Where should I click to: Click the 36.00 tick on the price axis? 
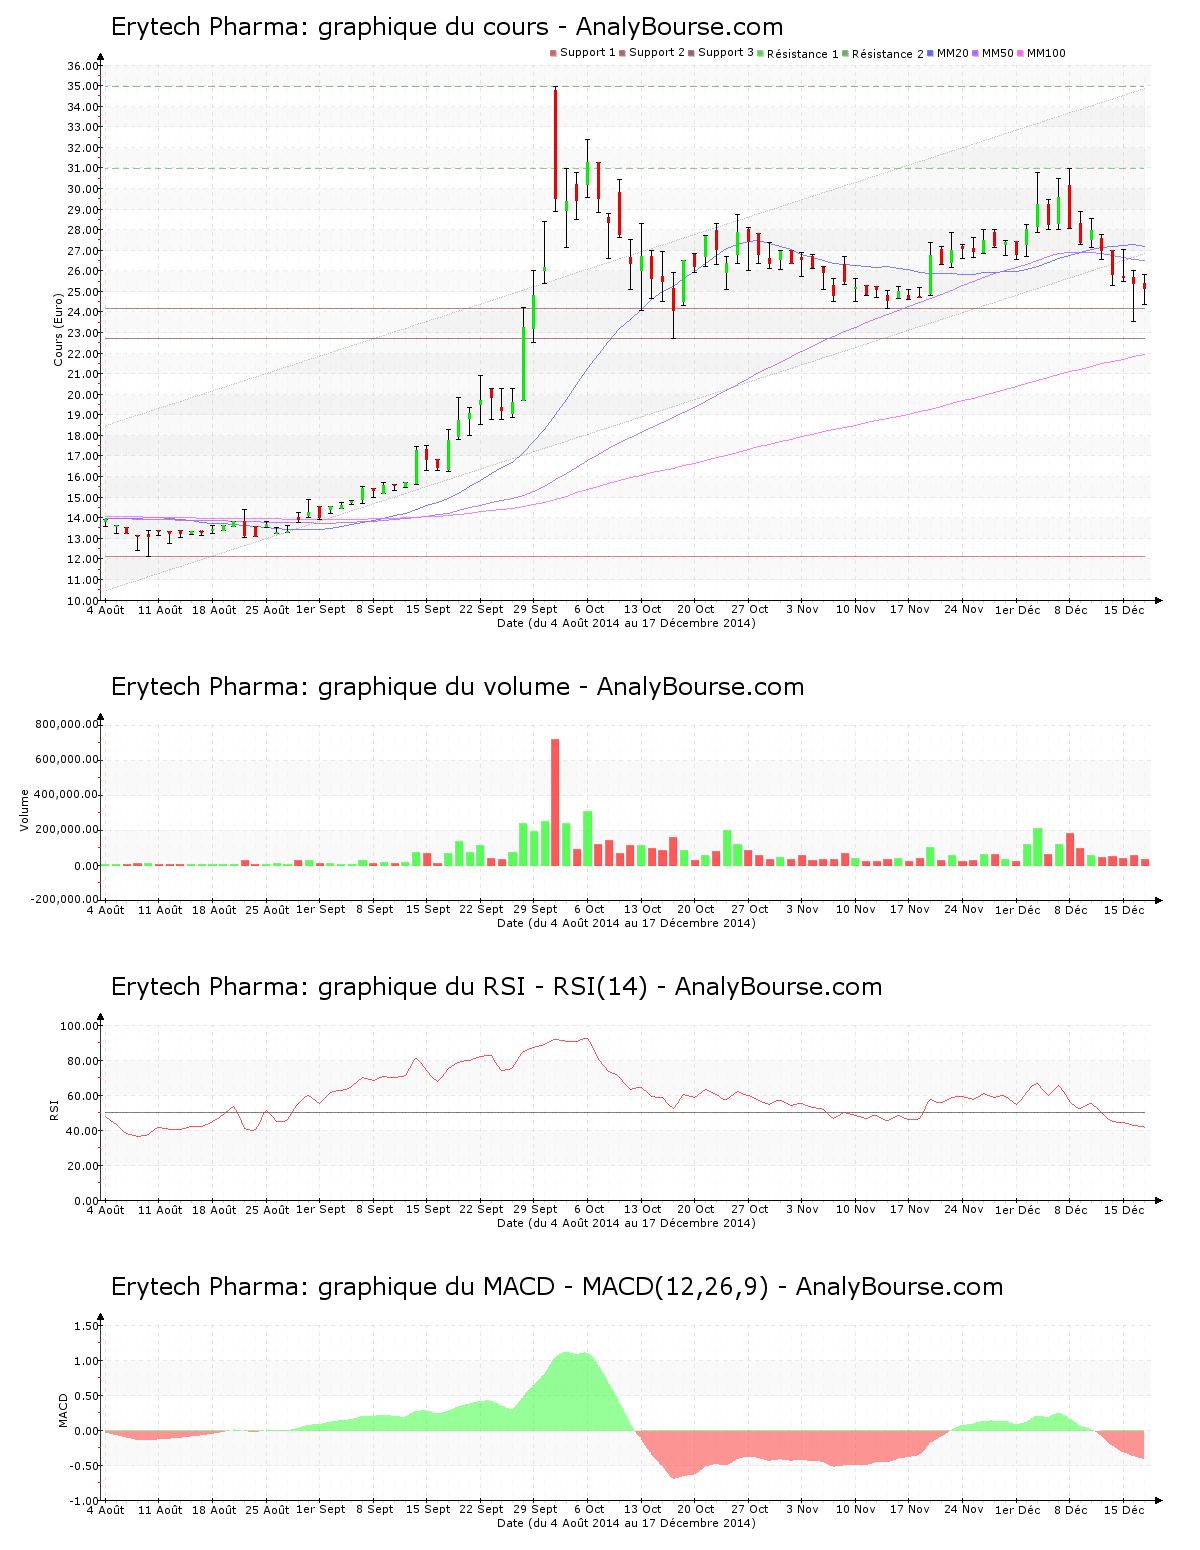click(83, 65)
